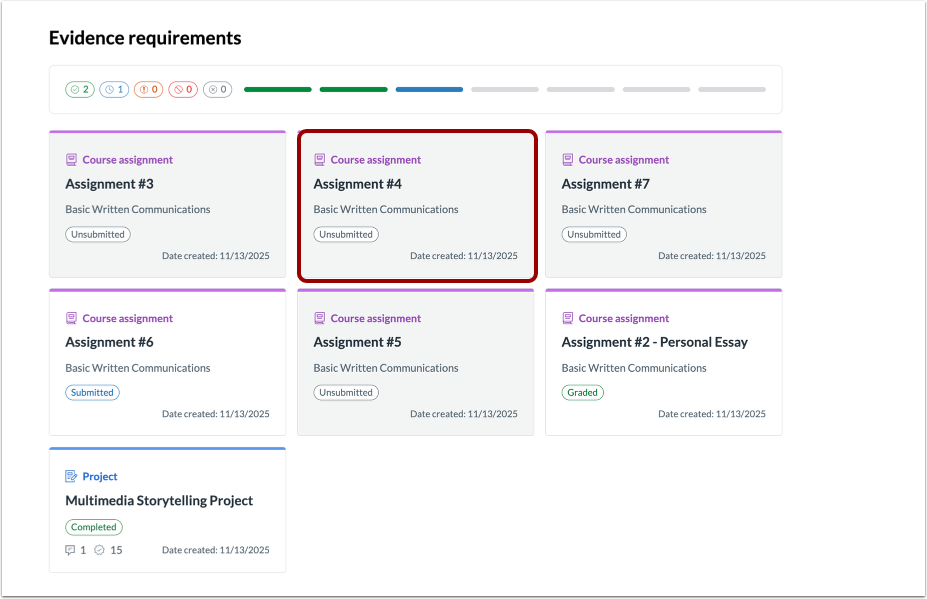Open the Multimedia Storytelling Project card
Image resolution: width=927 pixels, height=599 pixels.
pos(167,510)
